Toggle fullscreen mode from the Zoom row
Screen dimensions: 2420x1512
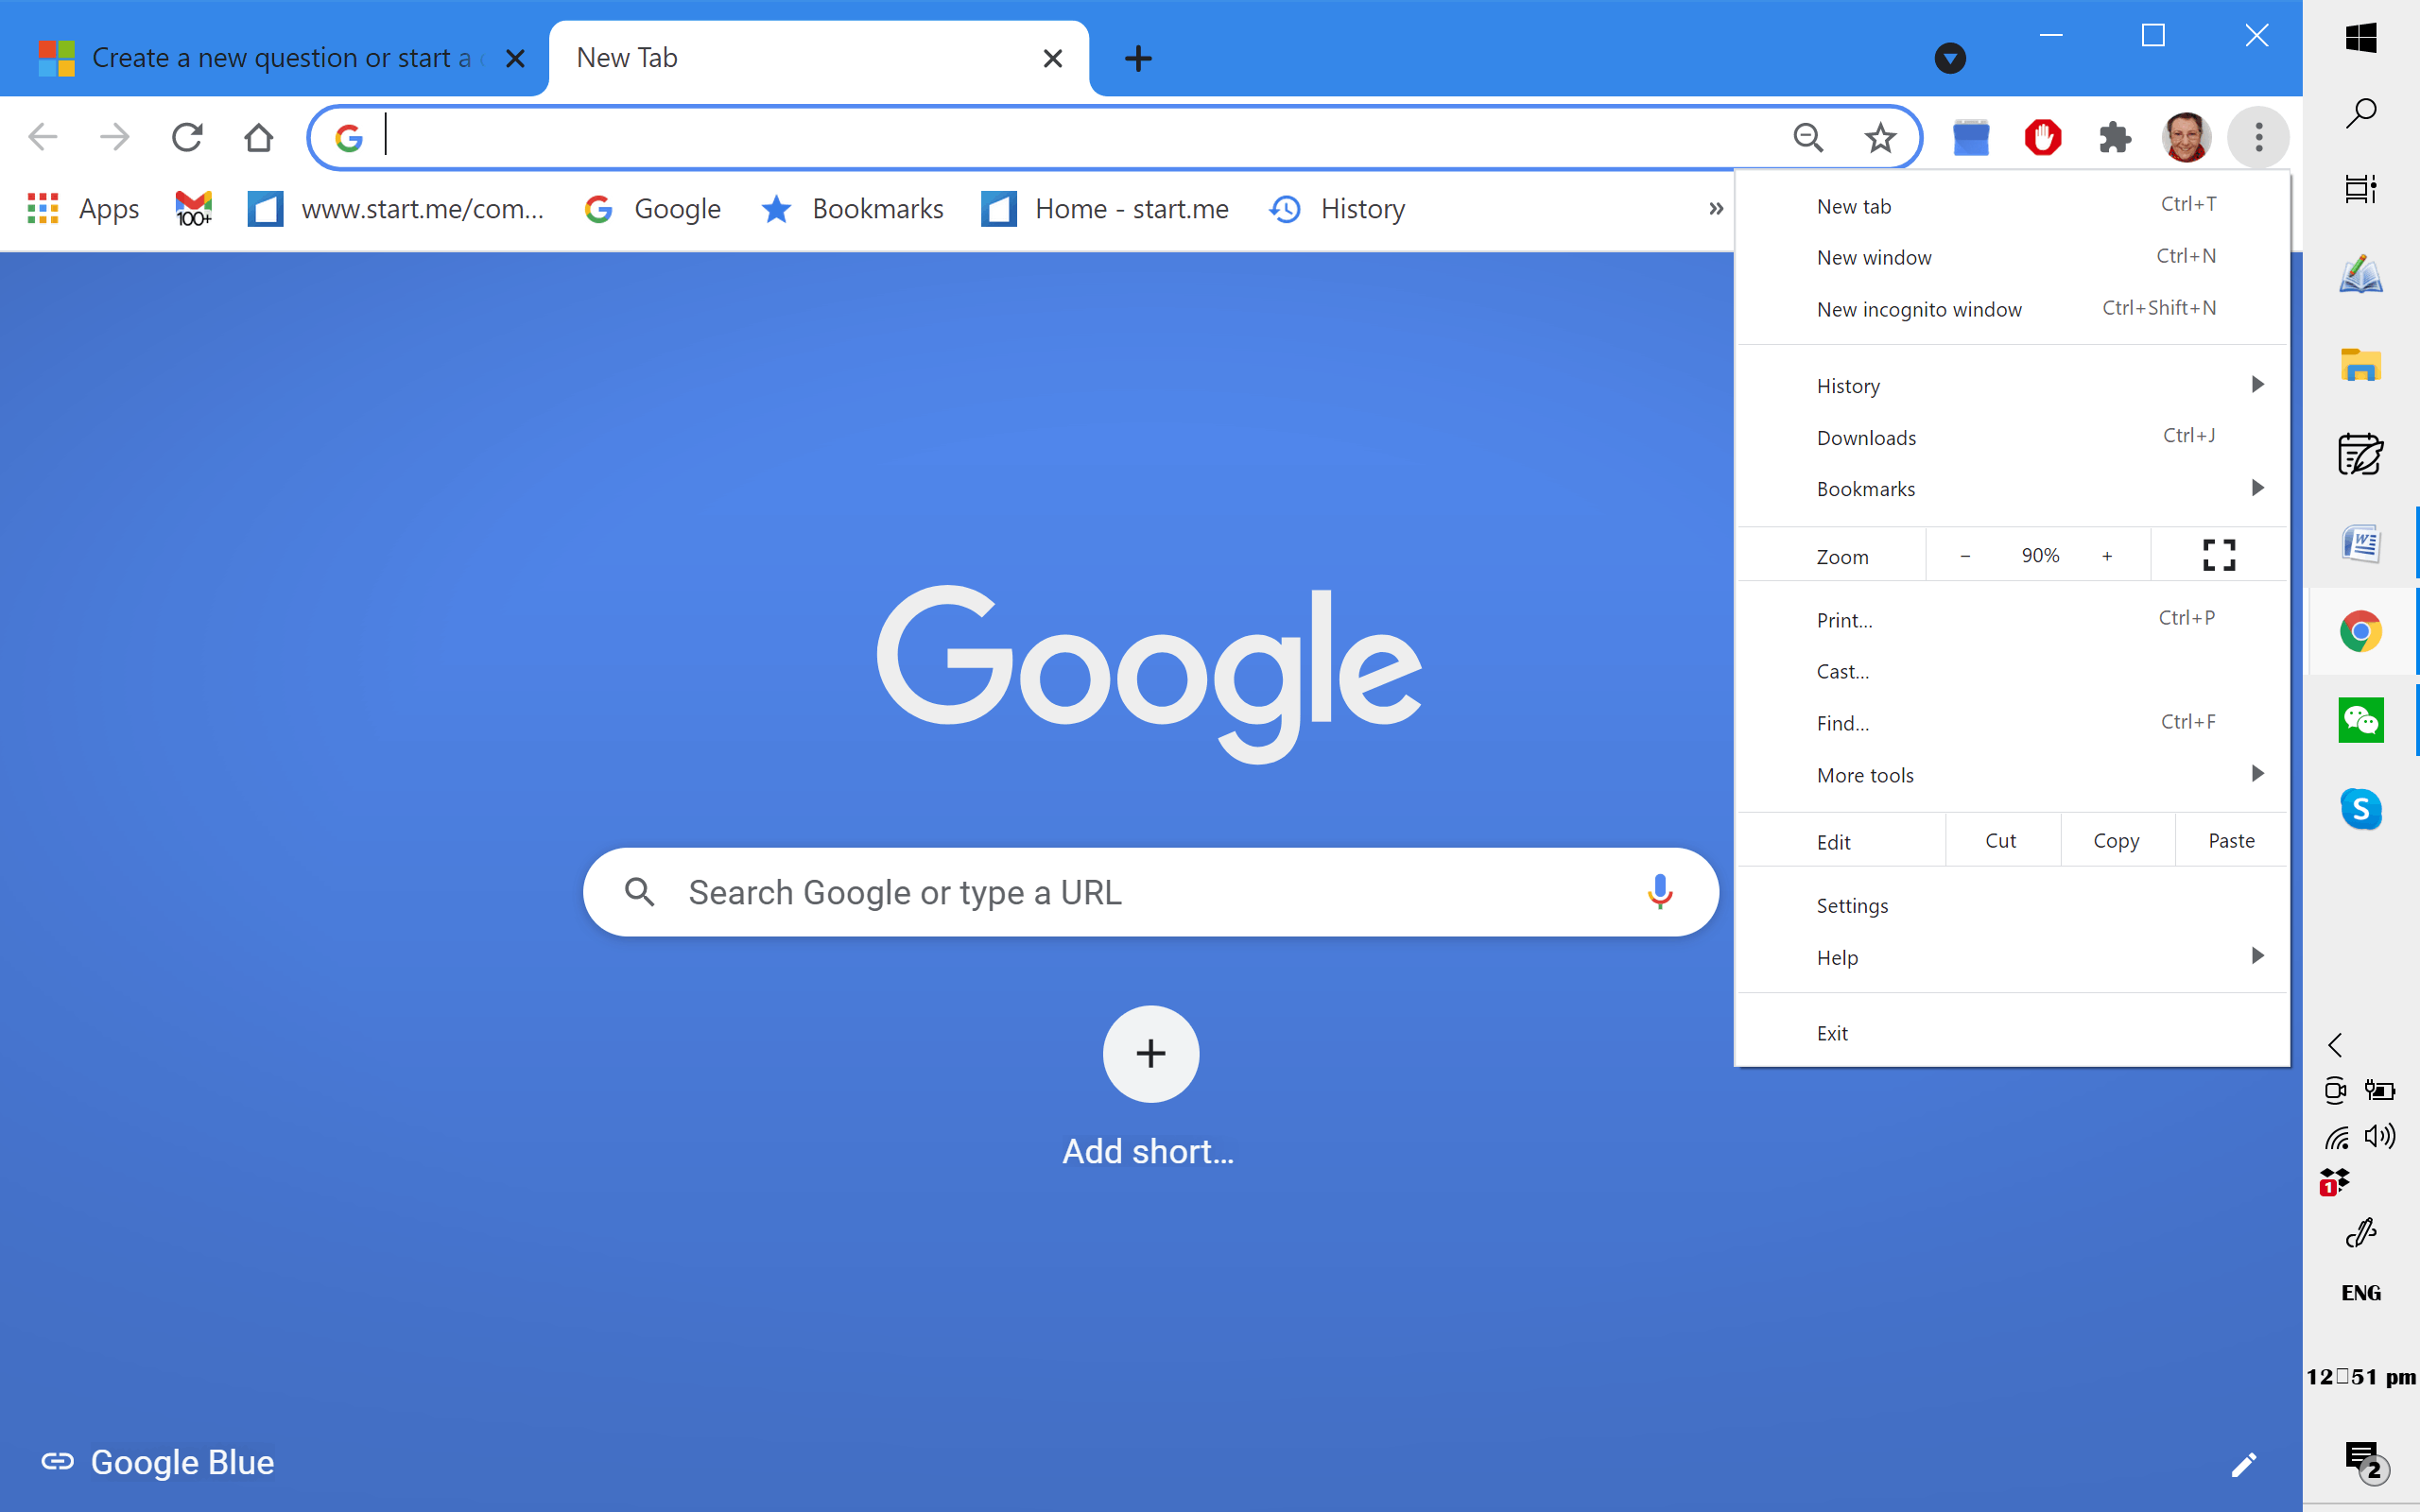tap(2218, 555)
